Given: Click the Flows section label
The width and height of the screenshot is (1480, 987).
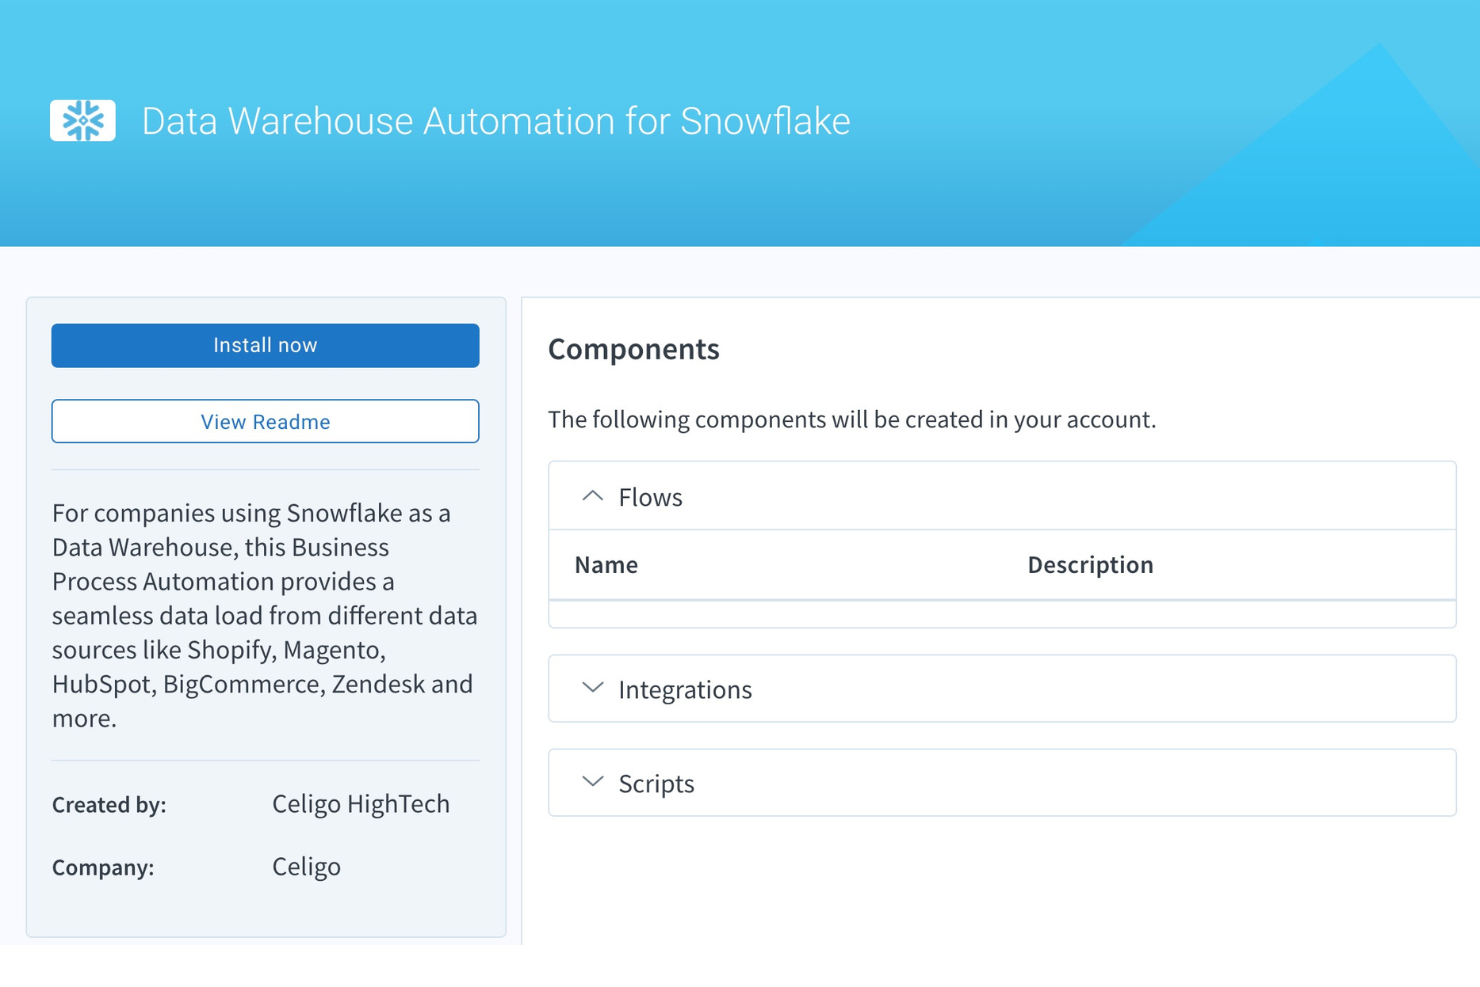Looking at the screenshot, I should pyautogui.click(x=650, y=497).
